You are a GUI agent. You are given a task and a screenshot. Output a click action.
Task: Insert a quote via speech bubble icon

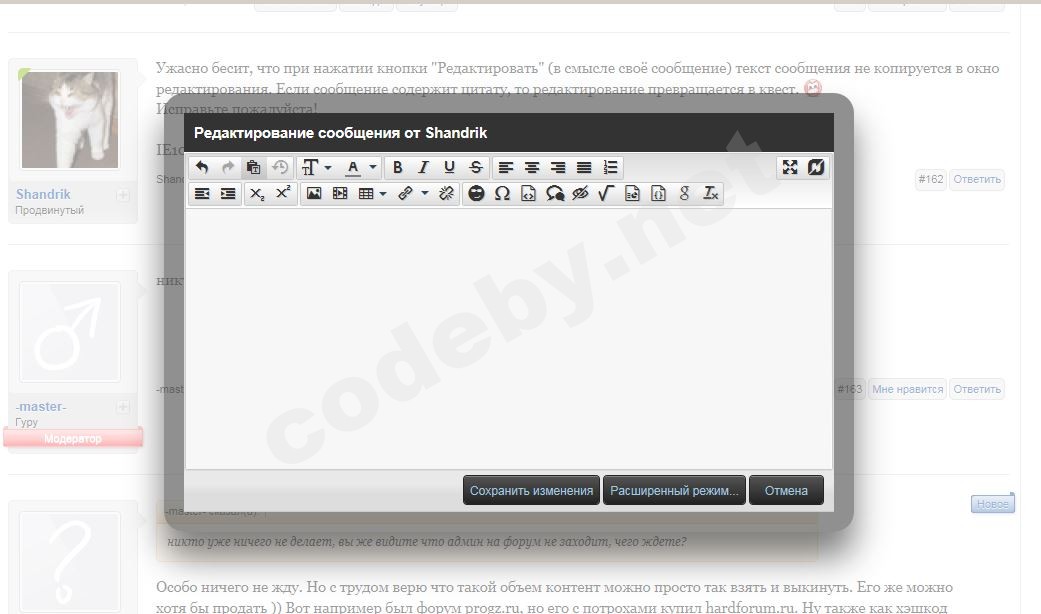pyautogui.click(x=554, y=193)
